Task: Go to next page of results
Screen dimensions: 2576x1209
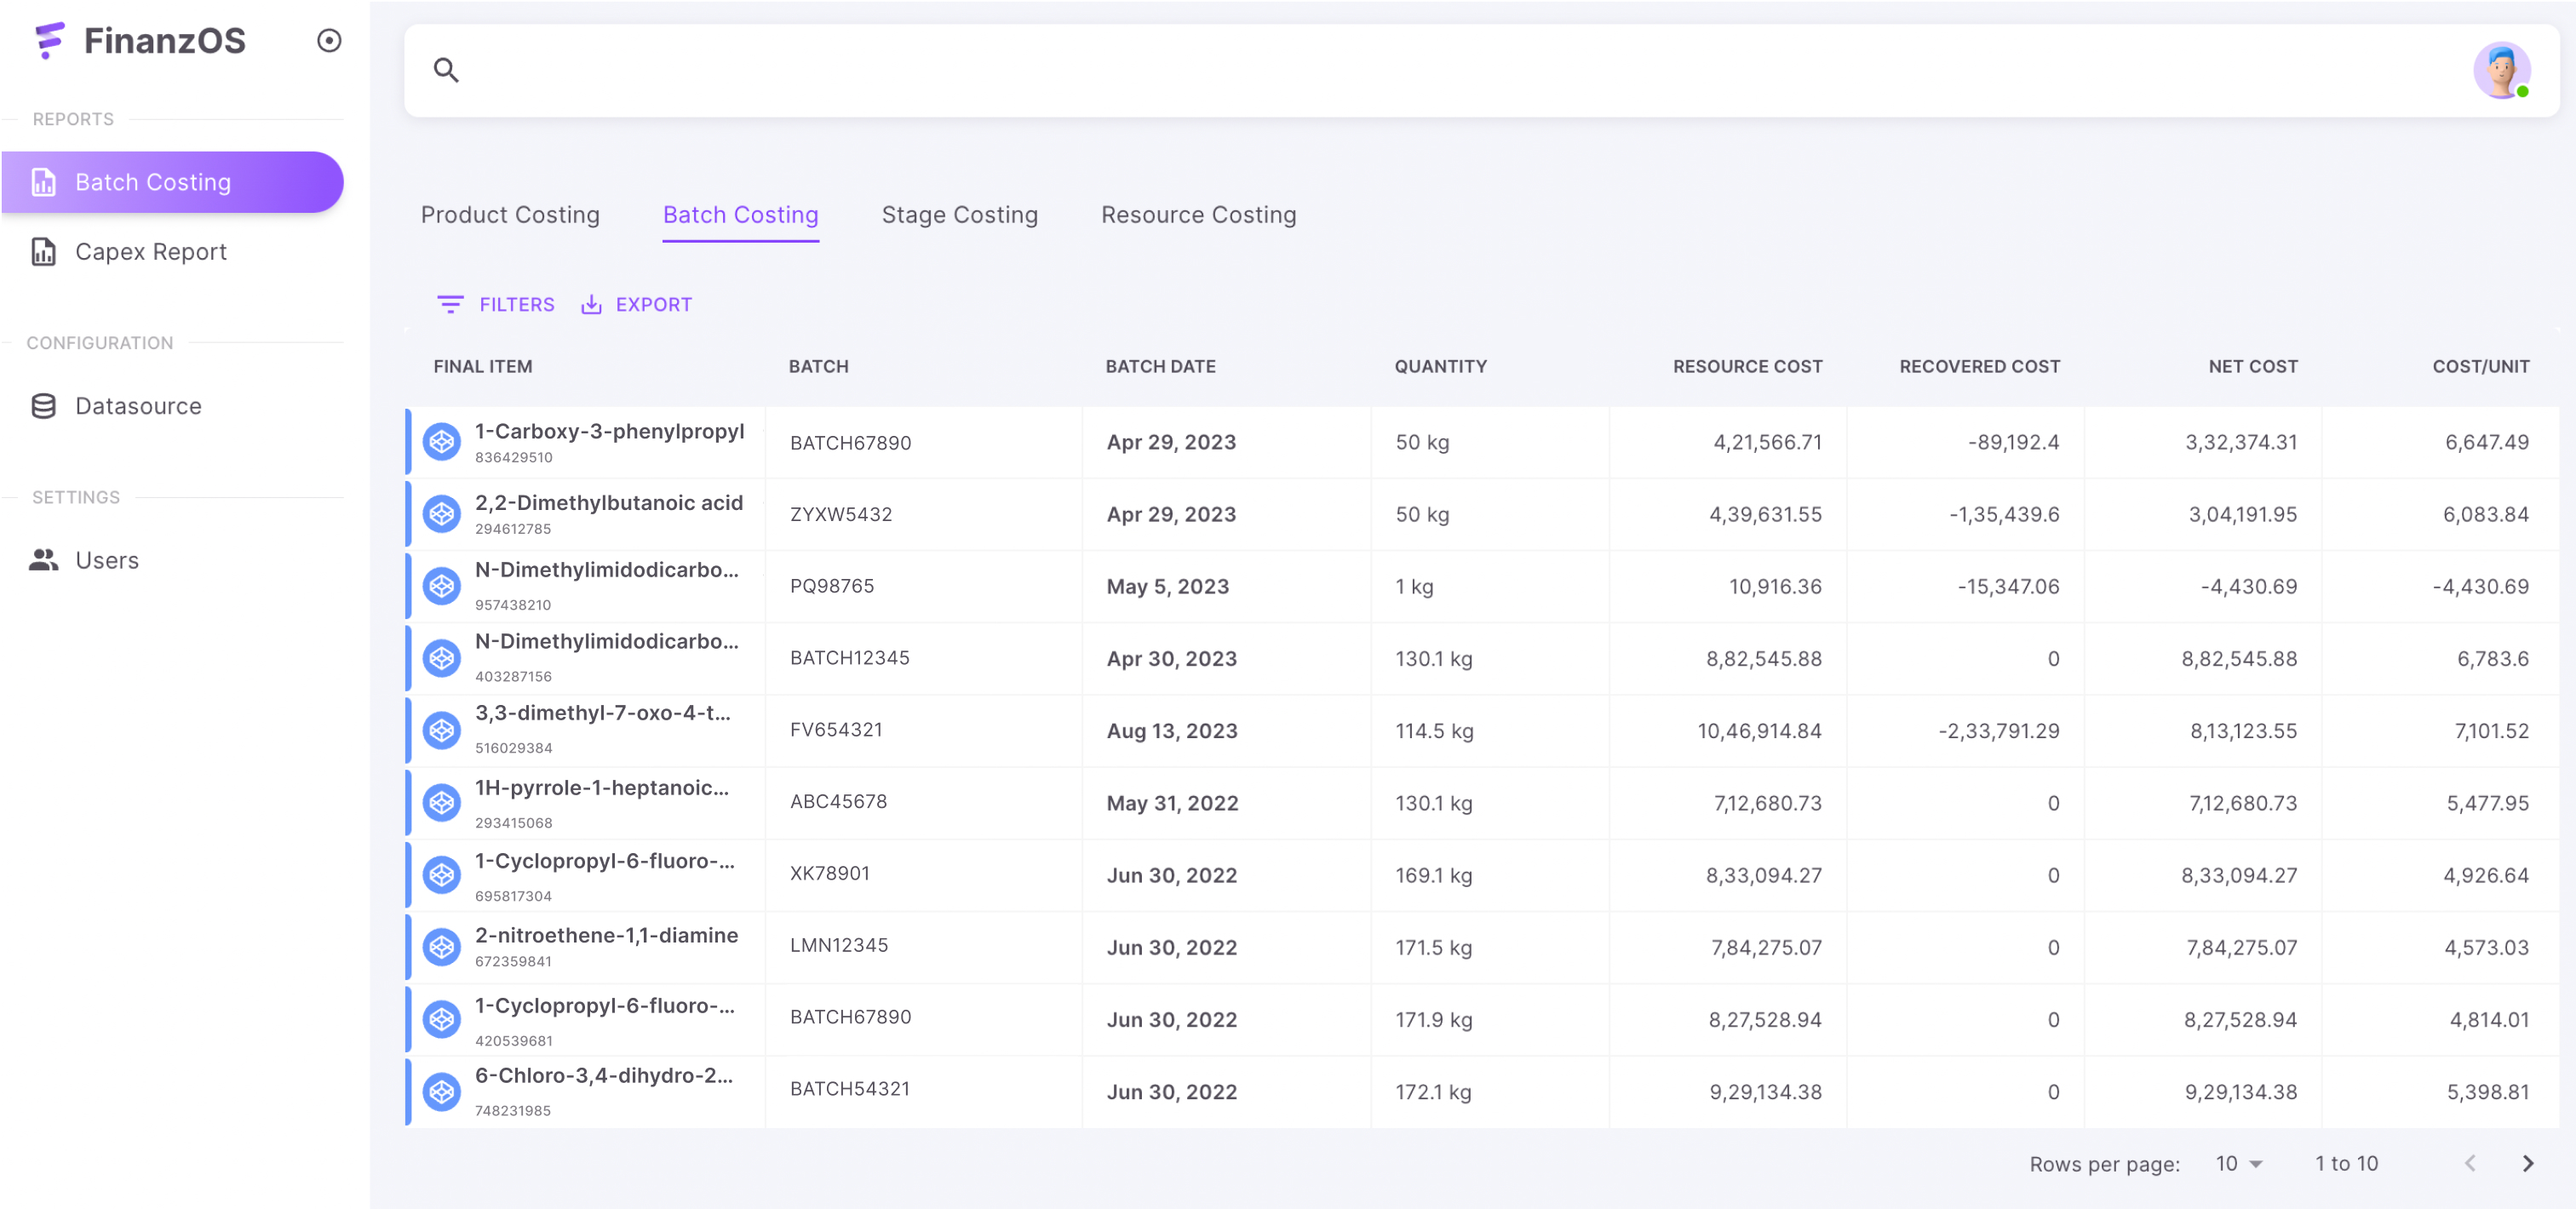Action: pyautogui.click(x=2527, y=1163)
